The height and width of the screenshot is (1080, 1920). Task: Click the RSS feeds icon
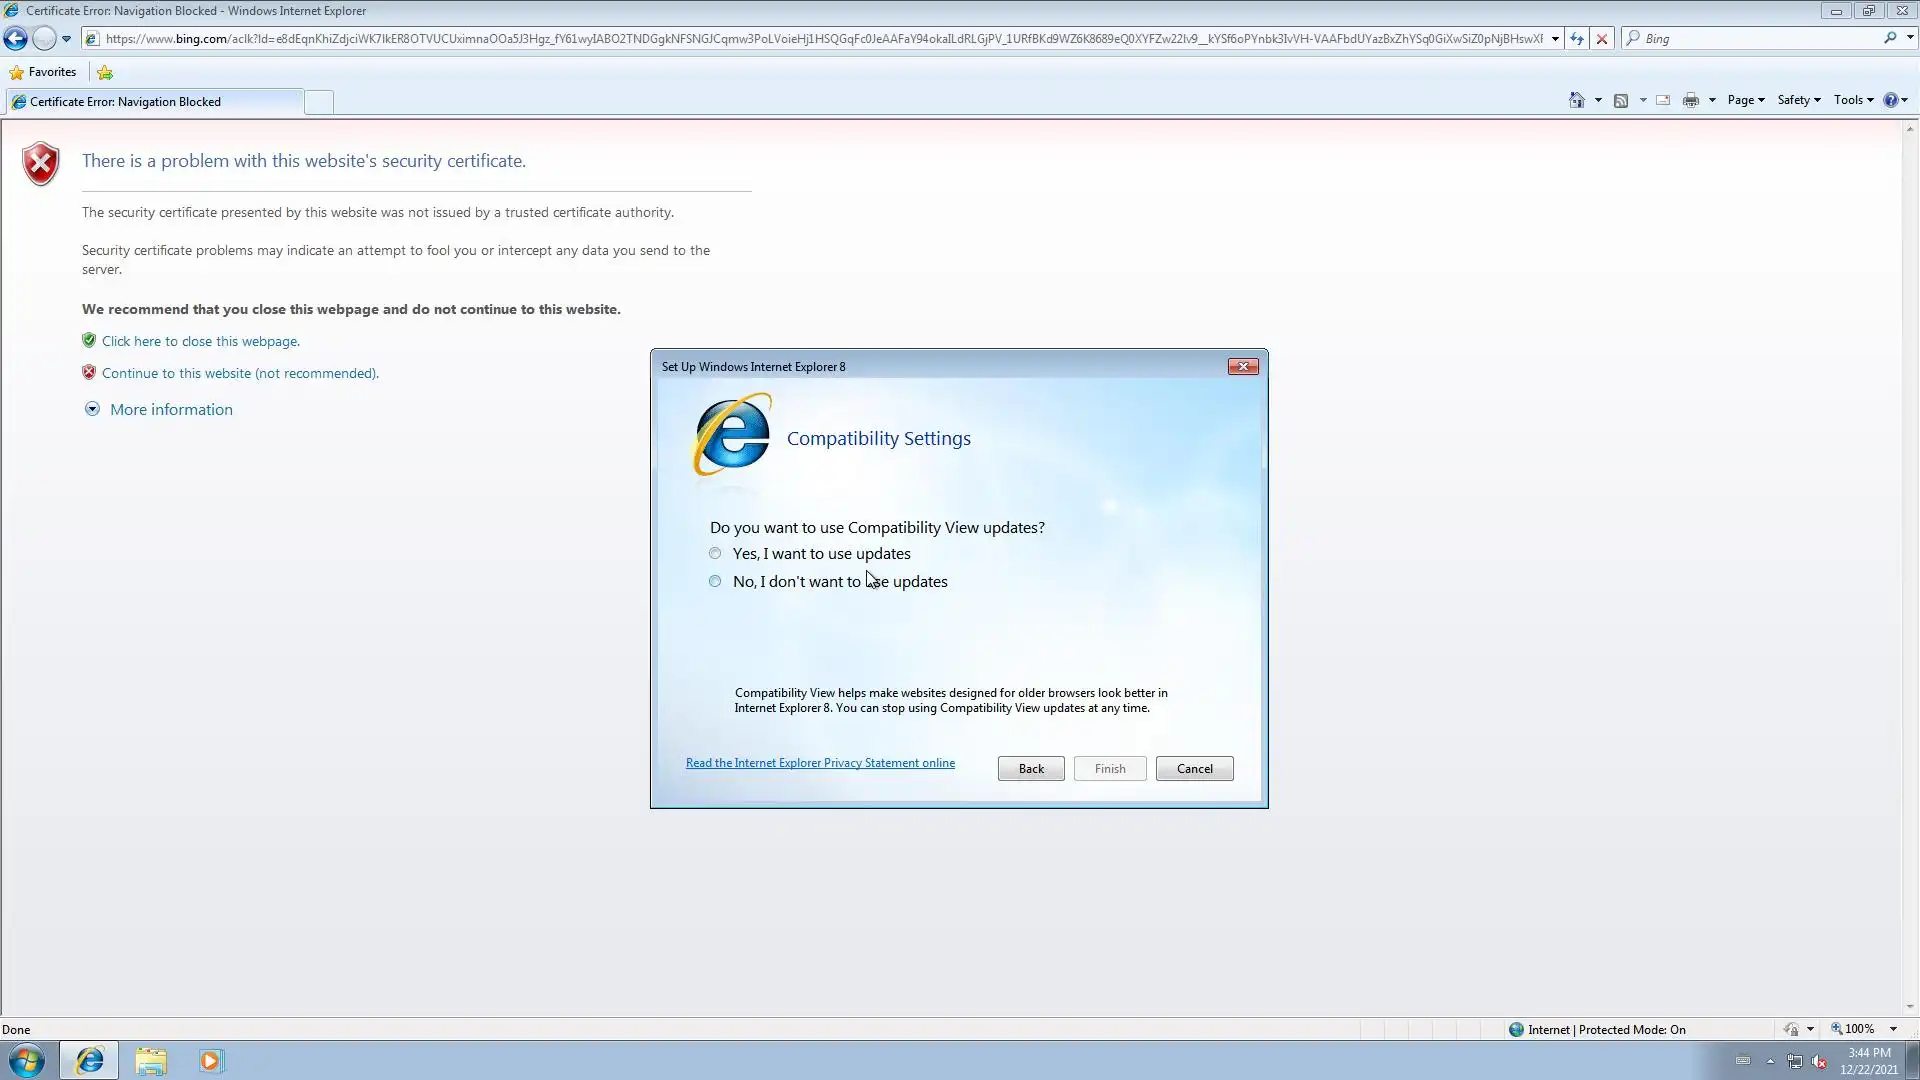[x=1621, y=100]
